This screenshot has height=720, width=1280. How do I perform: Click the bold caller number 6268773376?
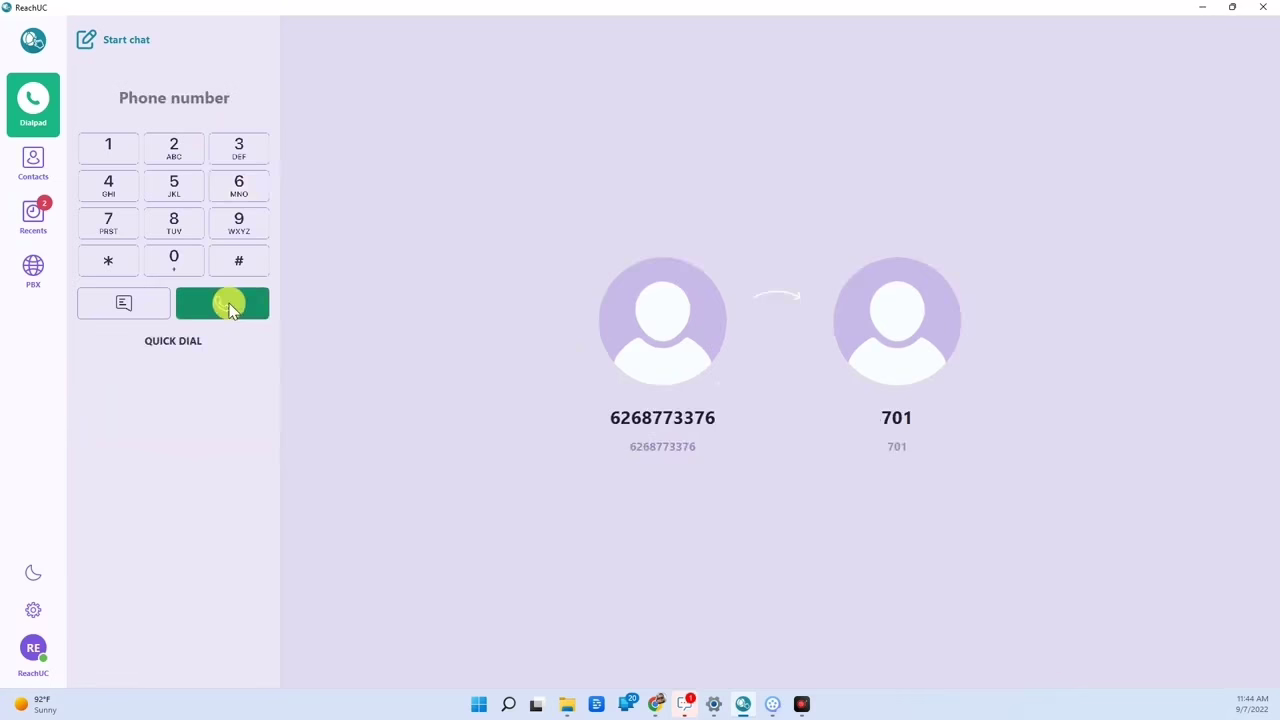(662, 418)
